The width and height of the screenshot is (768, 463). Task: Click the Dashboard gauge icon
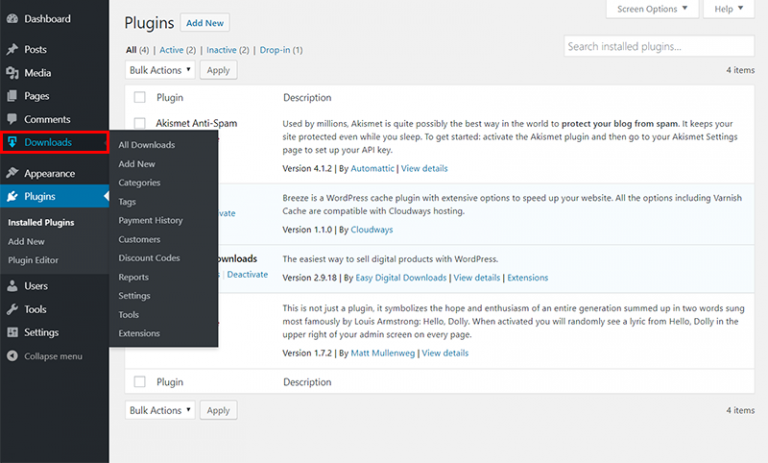click(12, 19)
